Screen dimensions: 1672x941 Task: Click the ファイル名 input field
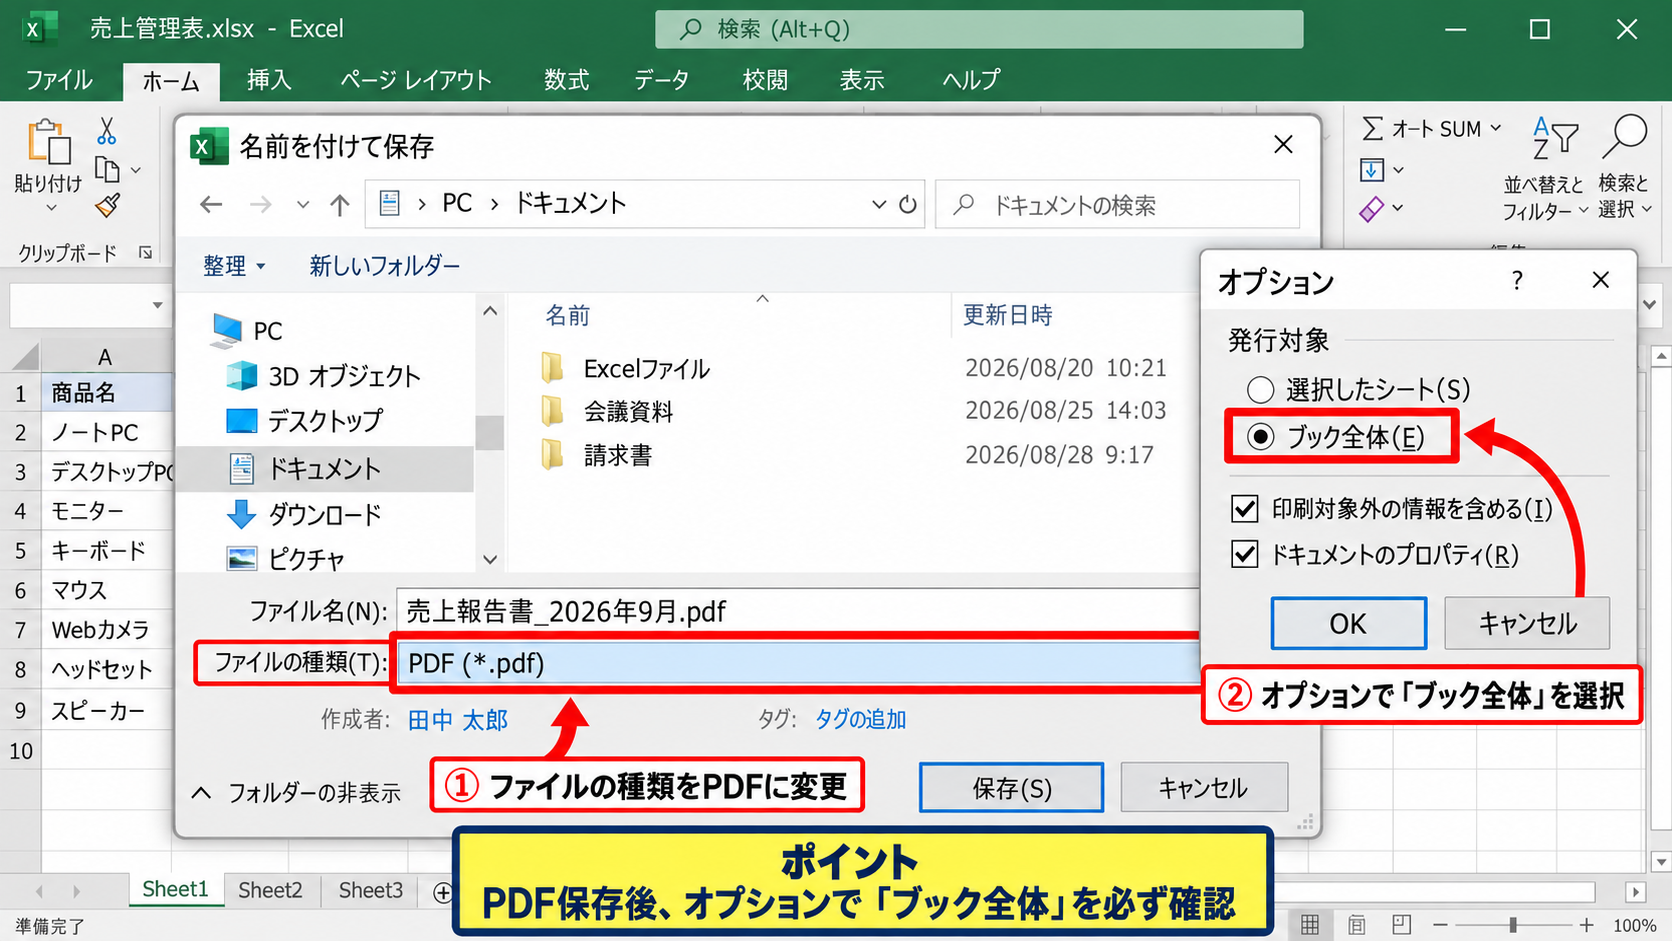(797, 611)
